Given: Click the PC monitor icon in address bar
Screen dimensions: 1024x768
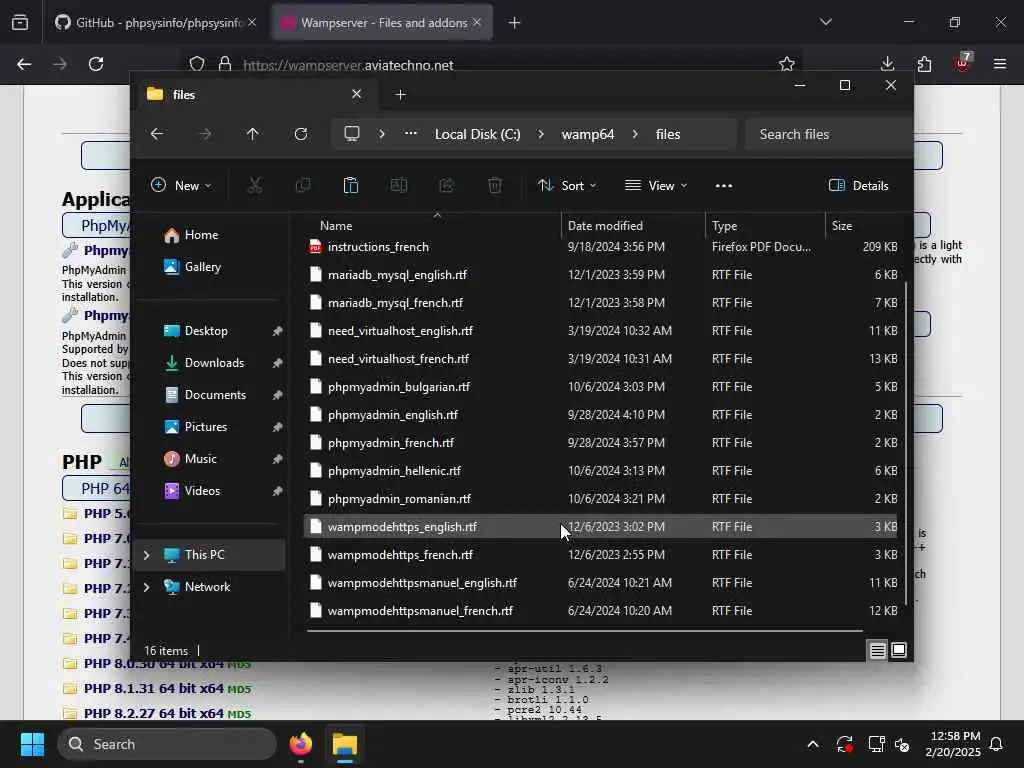Looking at the screenshot, I should click(x=352, y=134).
